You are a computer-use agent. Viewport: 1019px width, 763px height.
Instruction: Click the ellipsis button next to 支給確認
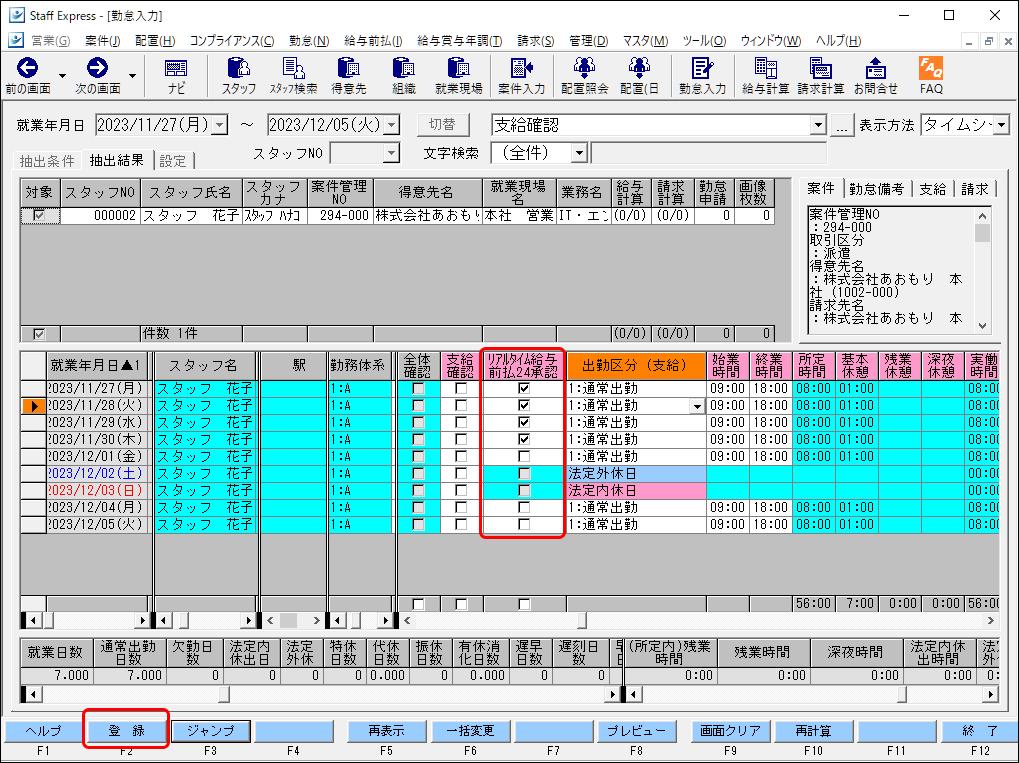[842, 125]
